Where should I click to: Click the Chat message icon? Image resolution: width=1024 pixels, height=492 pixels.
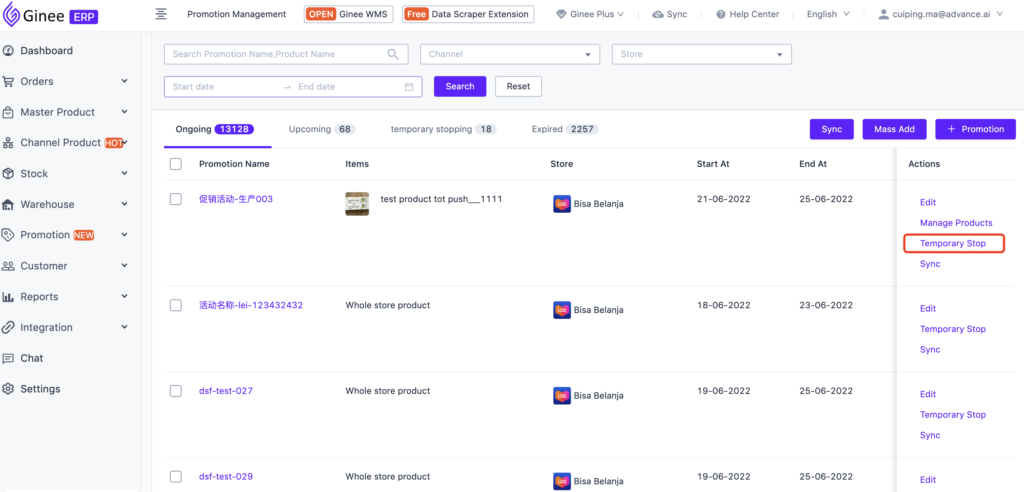tap(8, 358)
